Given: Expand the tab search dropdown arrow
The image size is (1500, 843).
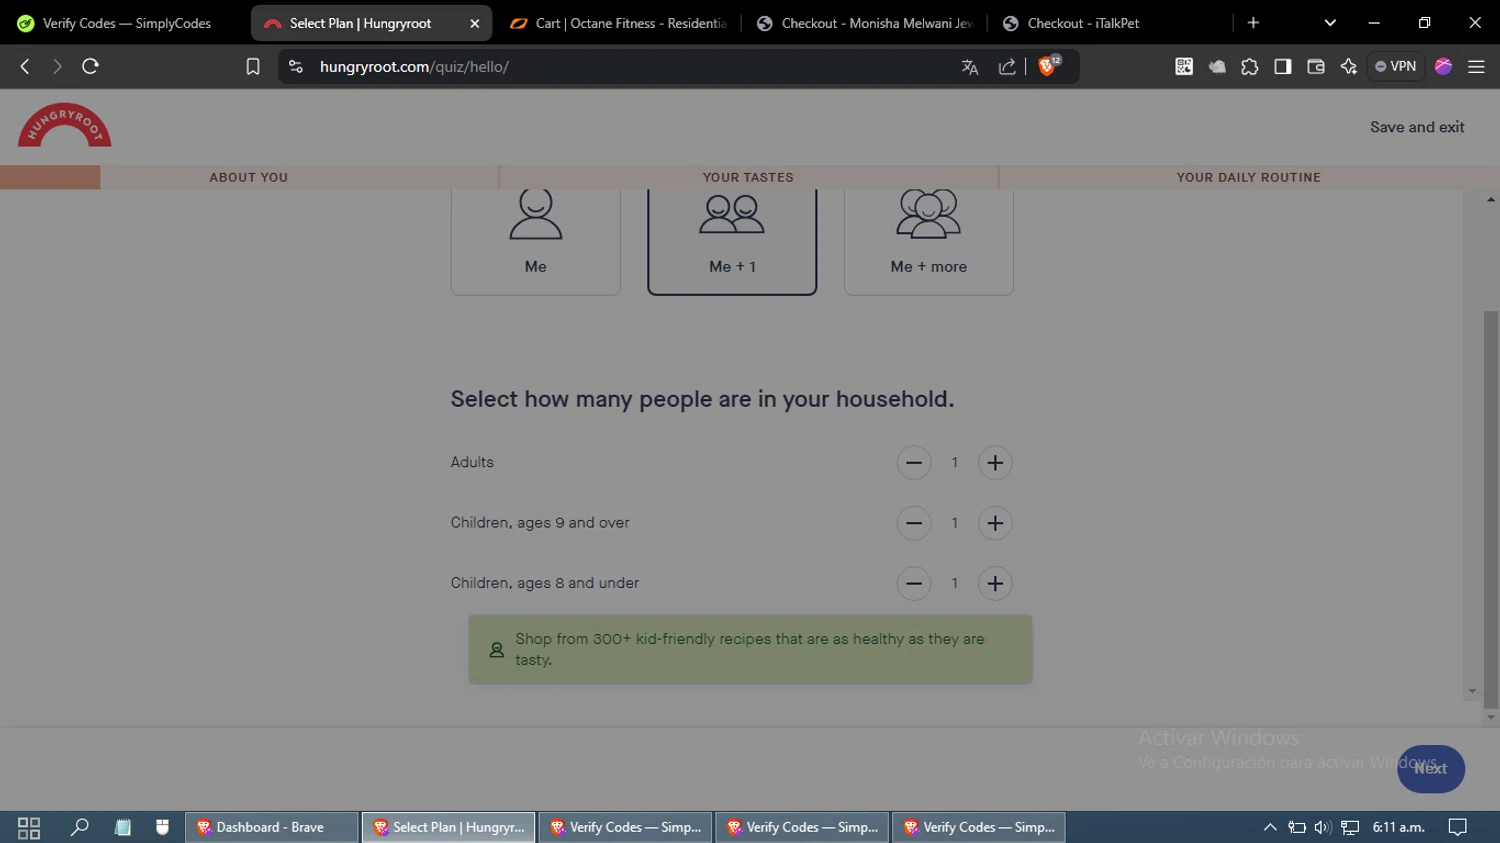Looking at the screenshot, I should [x=1330, y=23].
